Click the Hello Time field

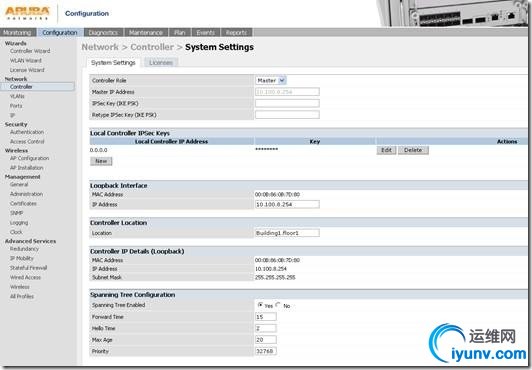(x=266, y=328)
